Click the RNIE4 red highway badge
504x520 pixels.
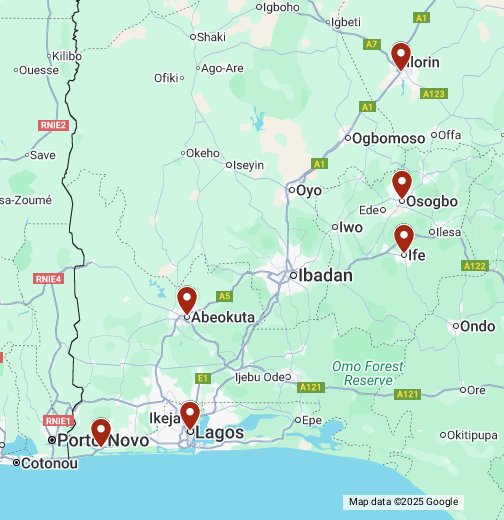[x=49, y=279]
